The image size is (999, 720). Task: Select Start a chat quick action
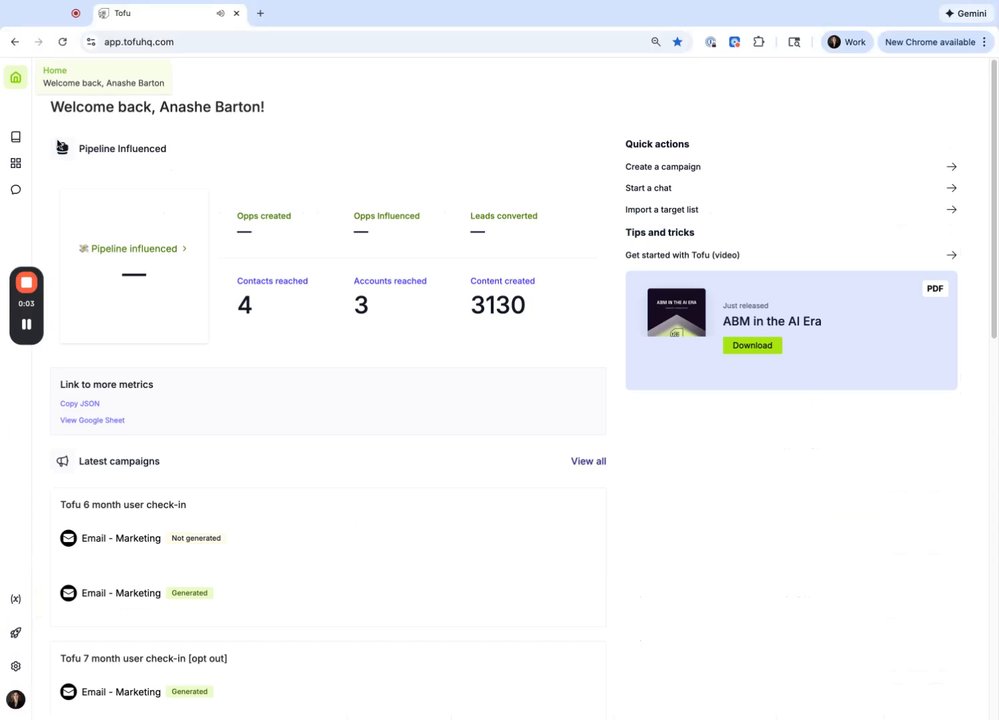click(x=648, y=188)
